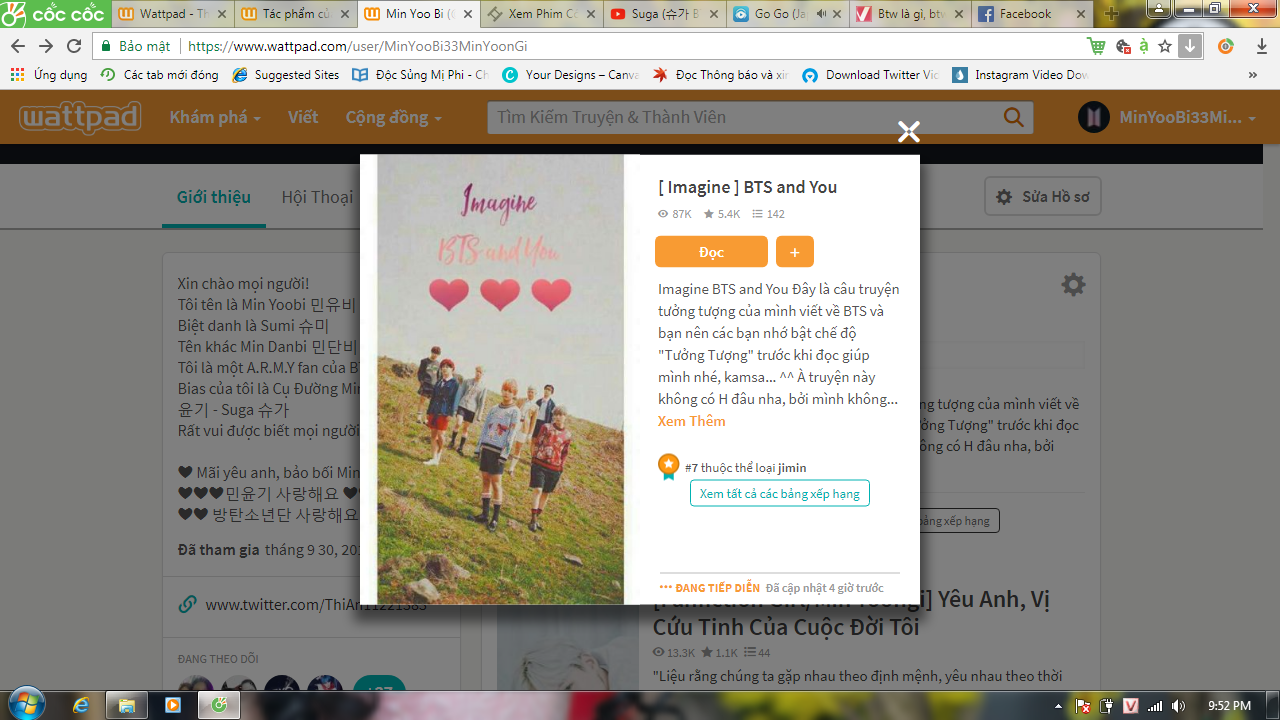The image size is (1280, 720).
Task: Click the profile avatar in header
Action: click(1094, 117)
